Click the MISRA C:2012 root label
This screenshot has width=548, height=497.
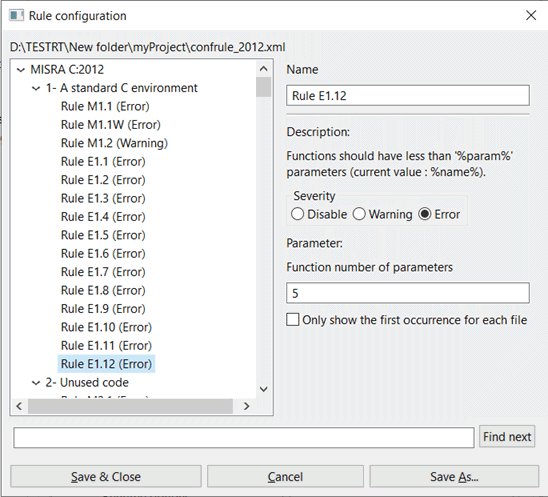click(x=67, y=70)
